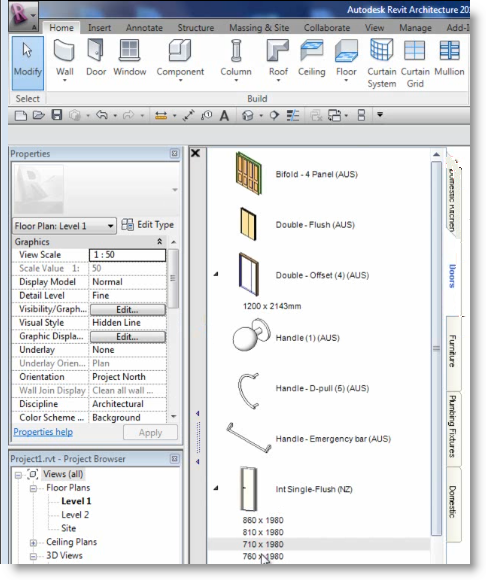Collapse the Int Single-Flush (NZ) family types
Screen dimensions: 486x580
[x=216, y=488]
